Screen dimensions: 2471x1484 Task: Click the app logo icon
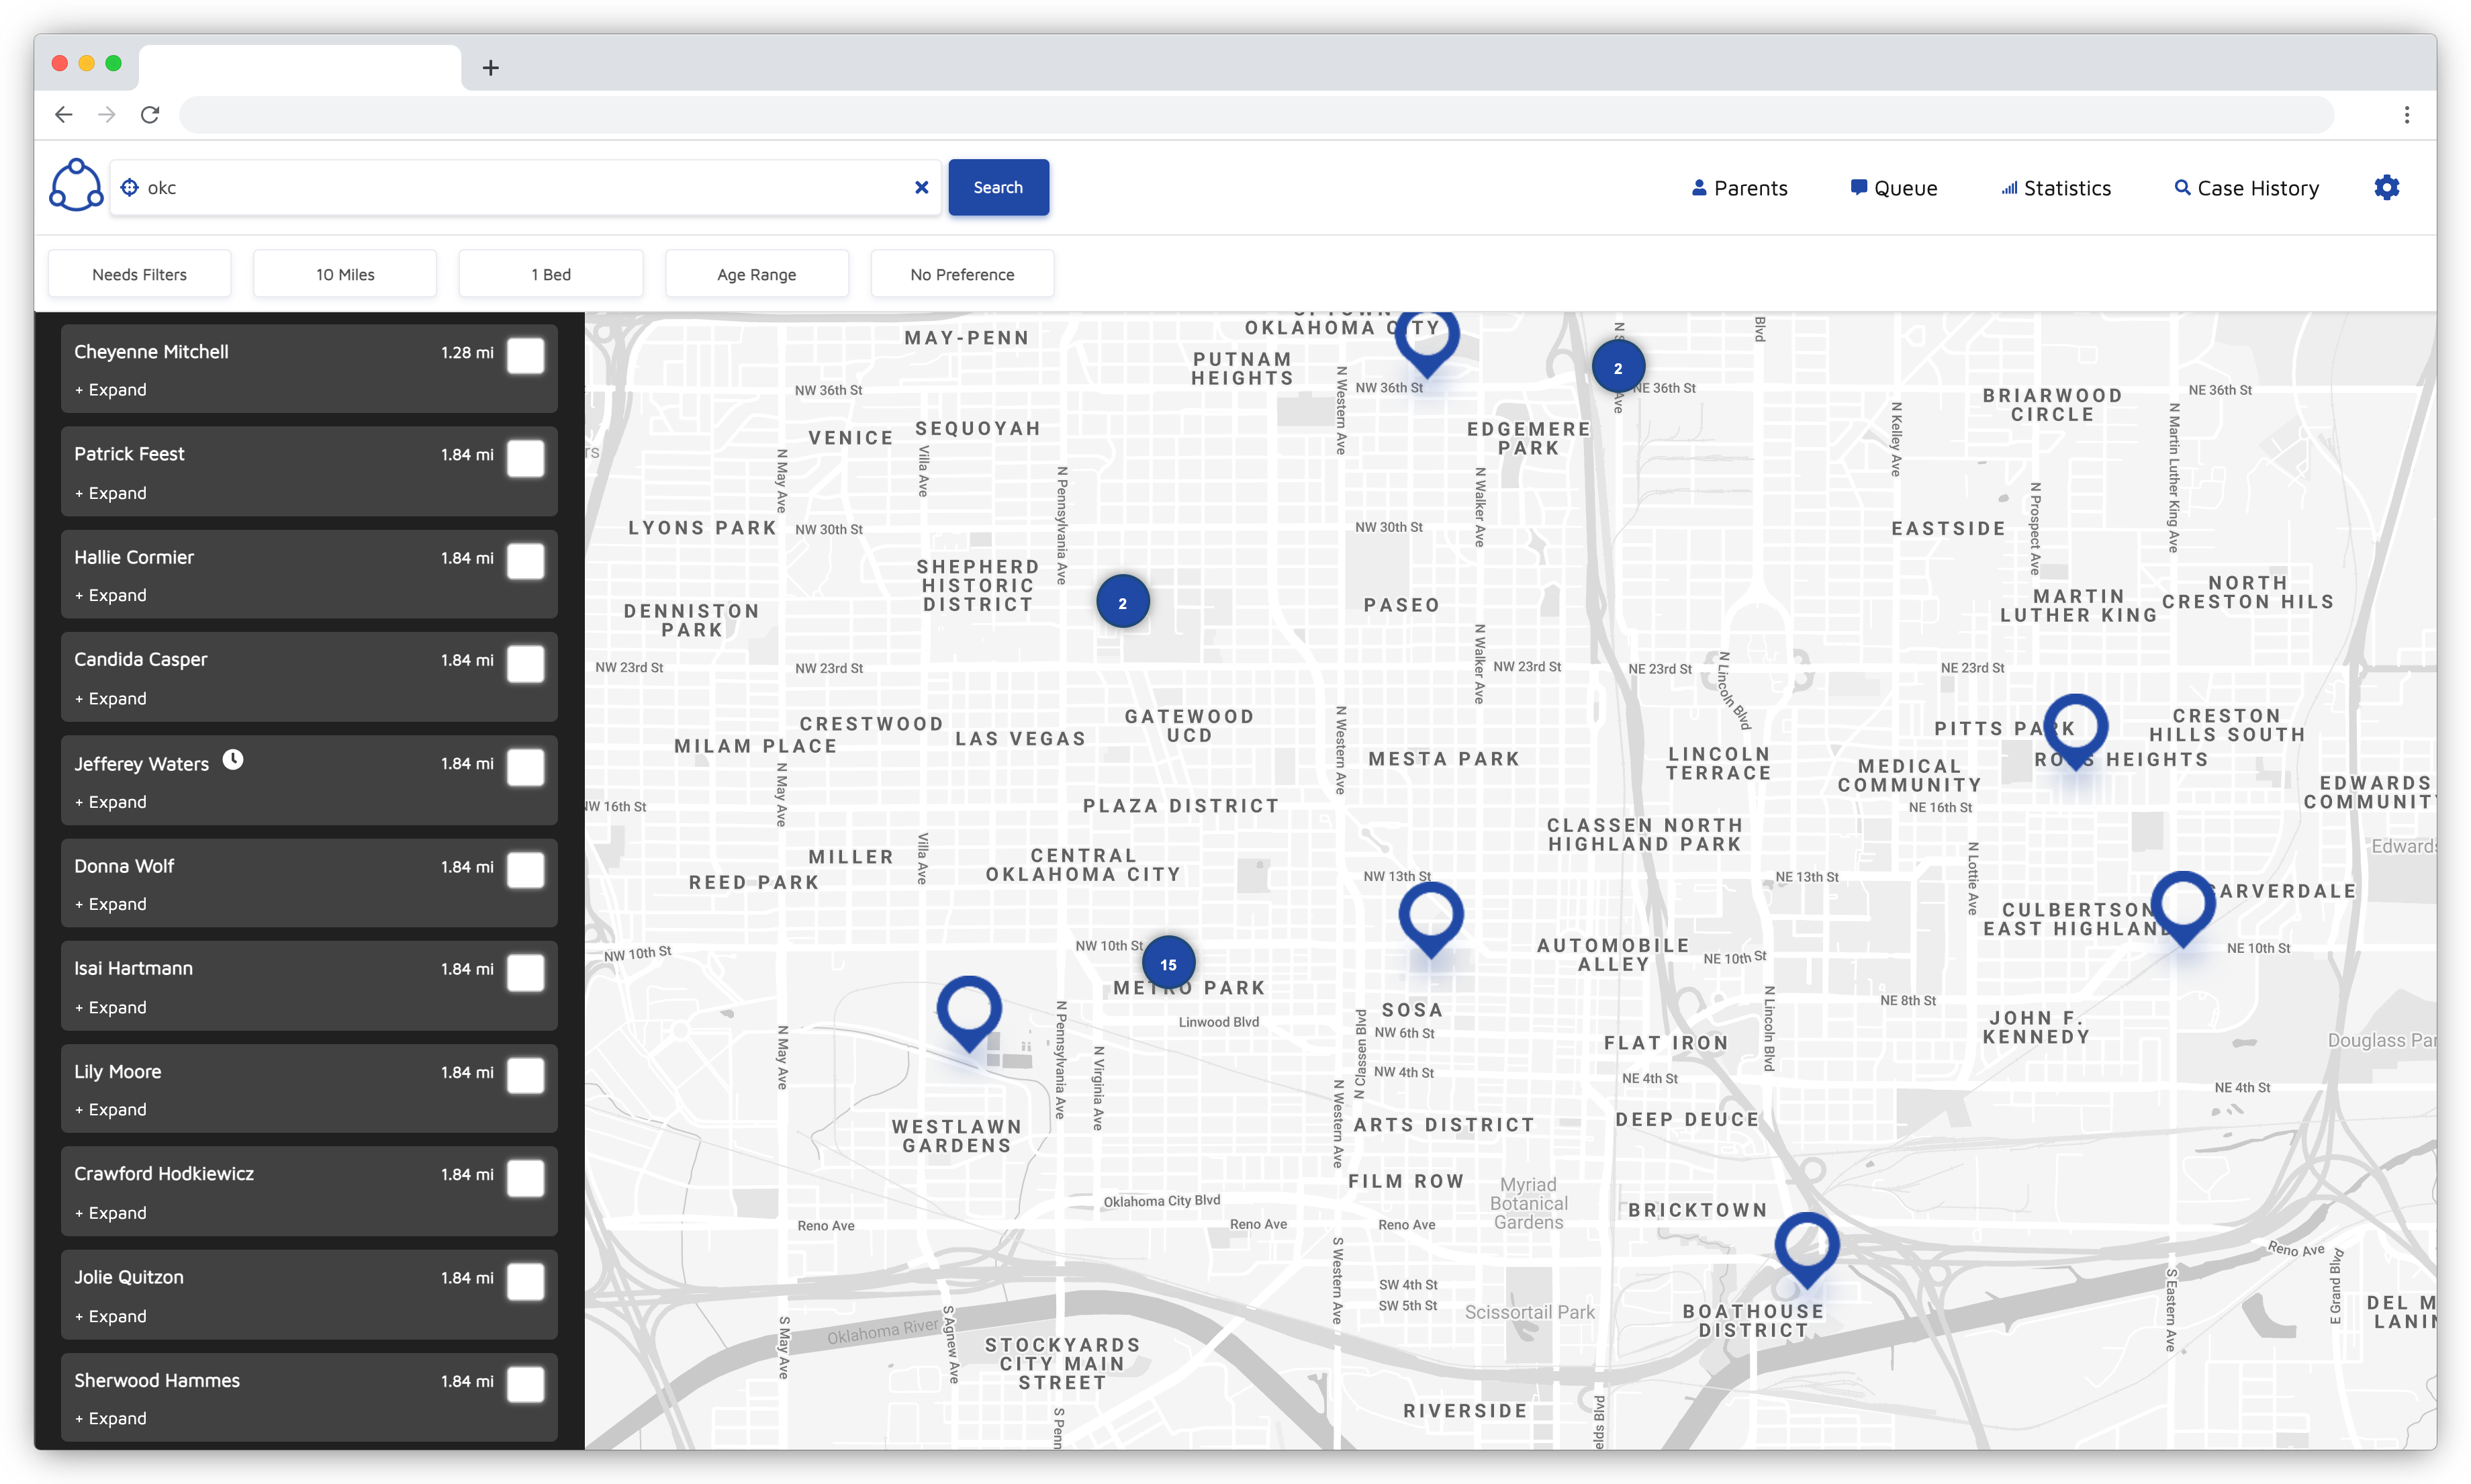(x=76, y=186)
